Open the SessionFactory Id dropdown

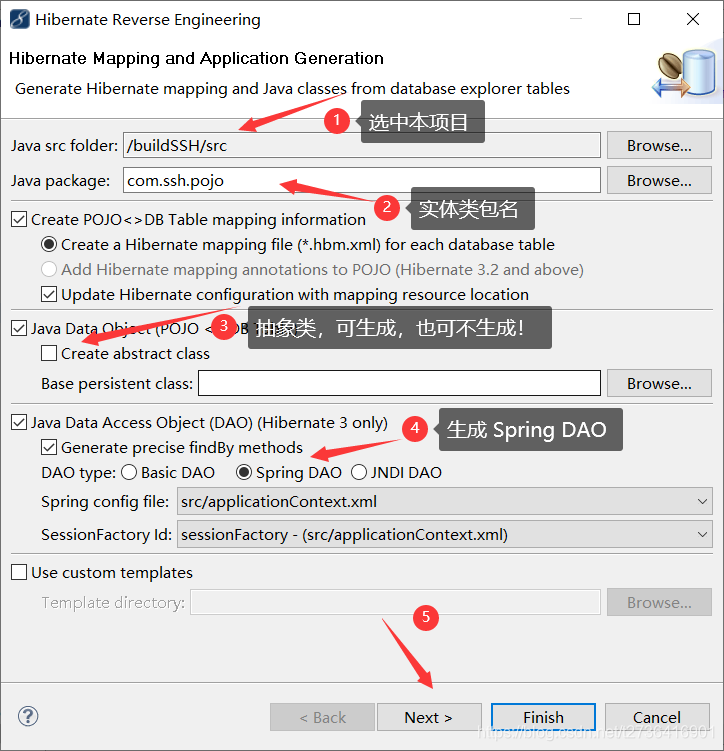coord(445,535)
